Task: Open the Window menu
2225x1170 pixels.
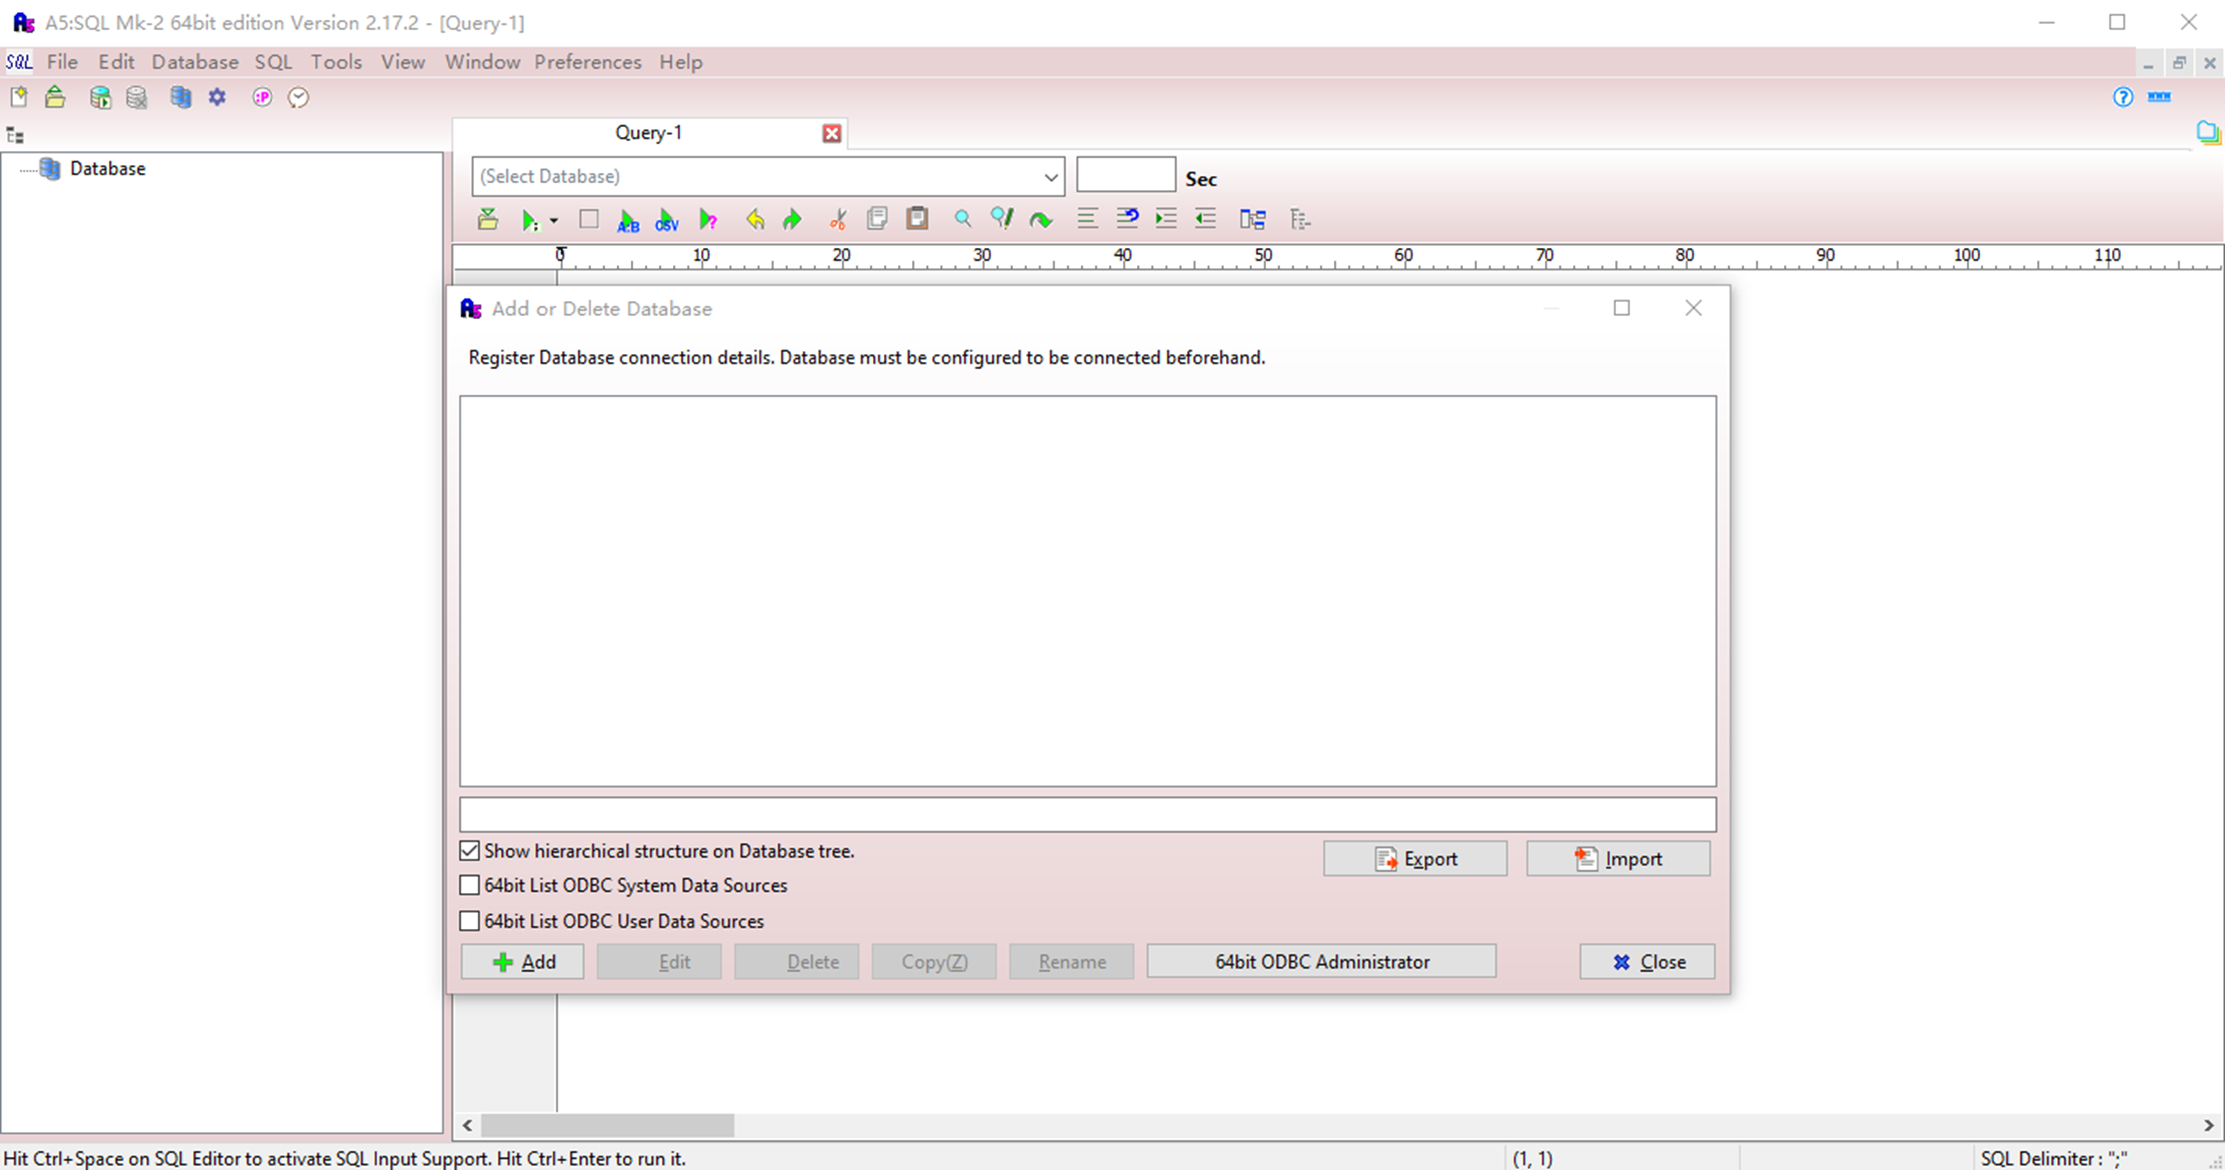Action: click(x=482, y=62)
